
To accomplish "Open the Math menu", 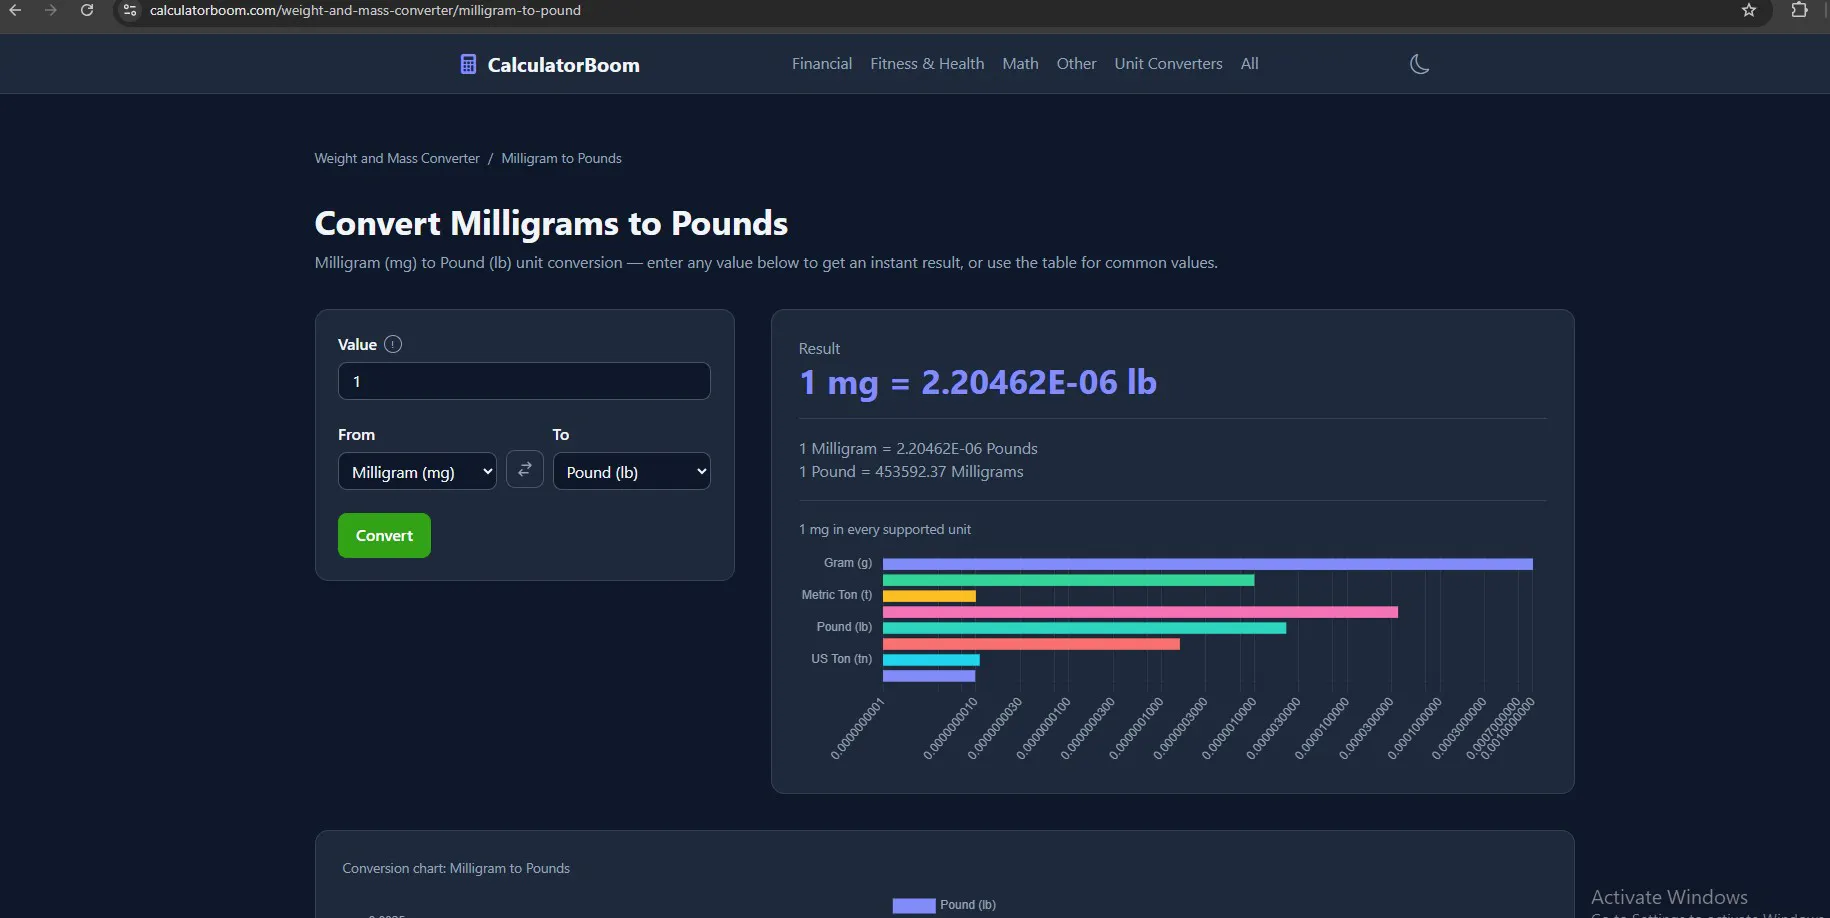I will click(1020, 64).
